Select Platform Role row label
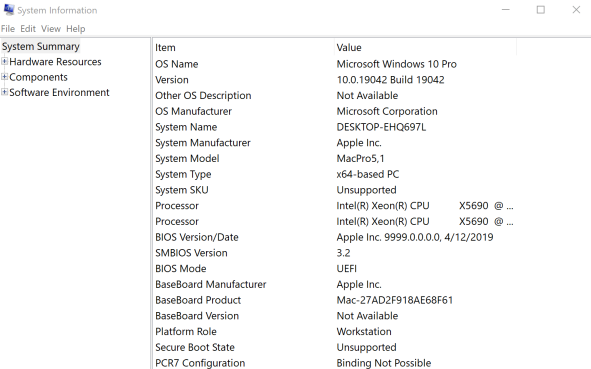Viewport: 591px width, 369px height. click(186, 332)
